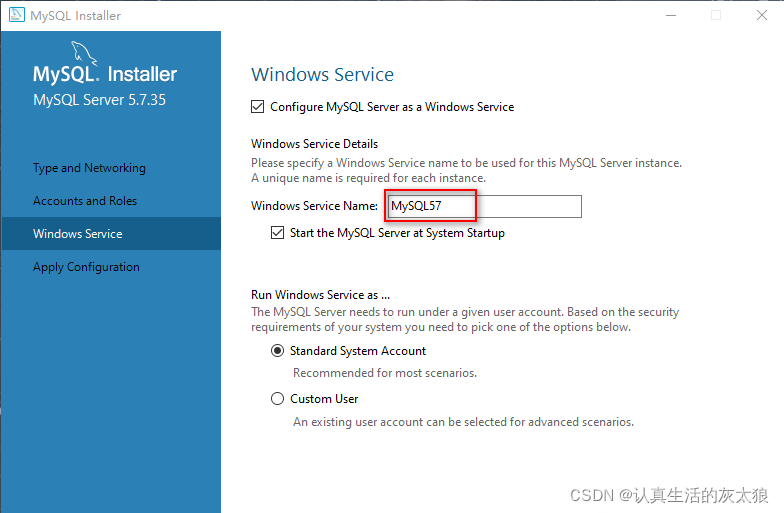Click the Run Windows Service as ... label

(x=320, y=294)
